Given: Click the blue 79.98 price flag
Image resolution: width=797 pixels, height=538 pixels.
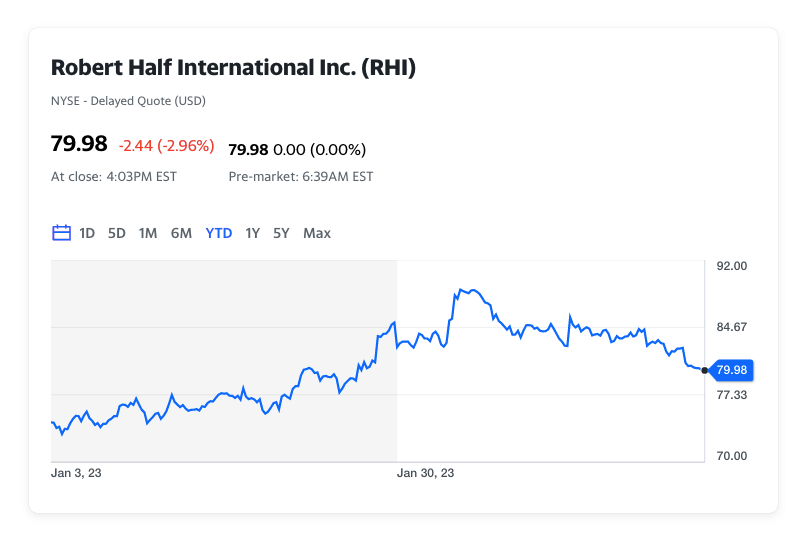Looking at the screenshot, I should 731,370.
